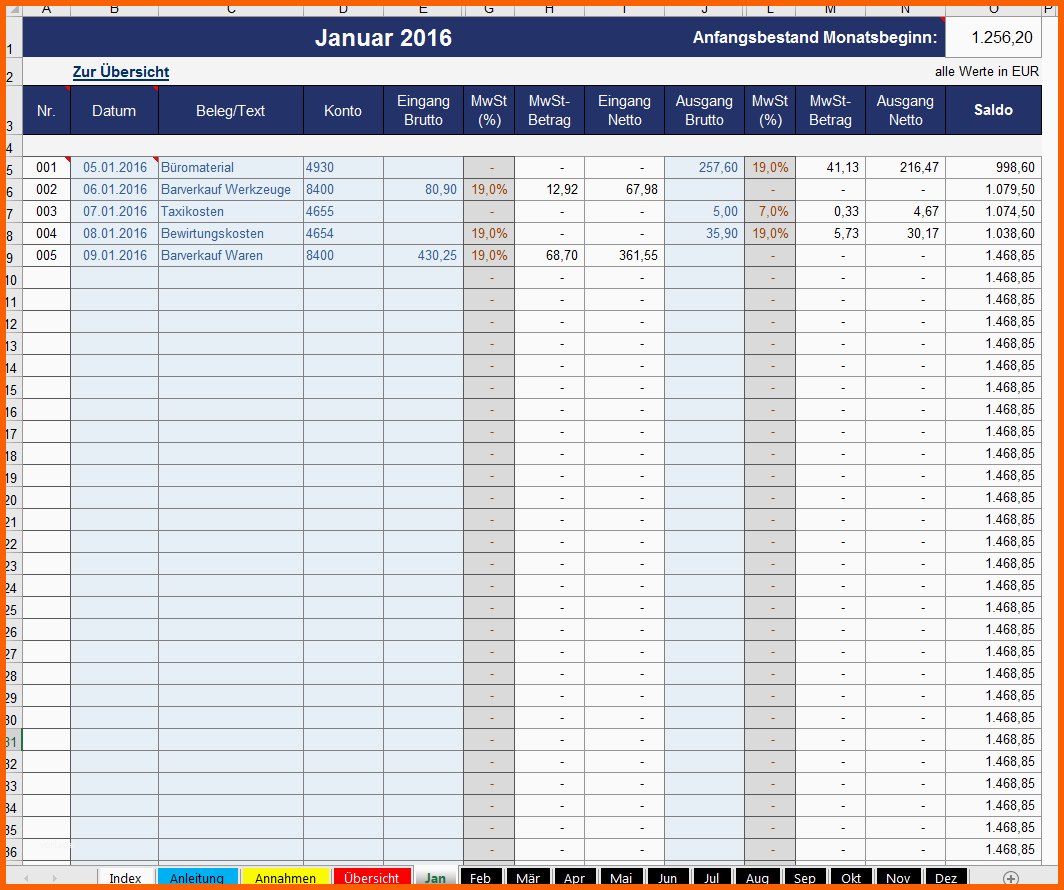The width and height of the screenshot is (1064, 890).
Task: Click the date cell 09.01.2016
Action: (114, 255)
